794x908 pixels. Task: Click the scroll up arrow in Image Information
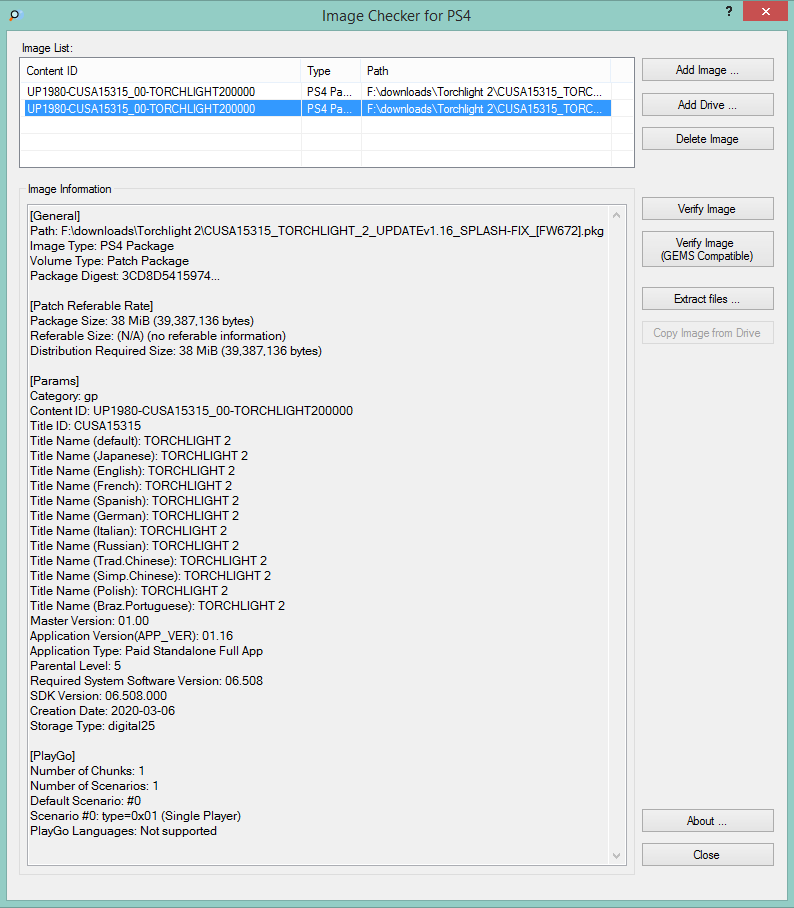617,215
